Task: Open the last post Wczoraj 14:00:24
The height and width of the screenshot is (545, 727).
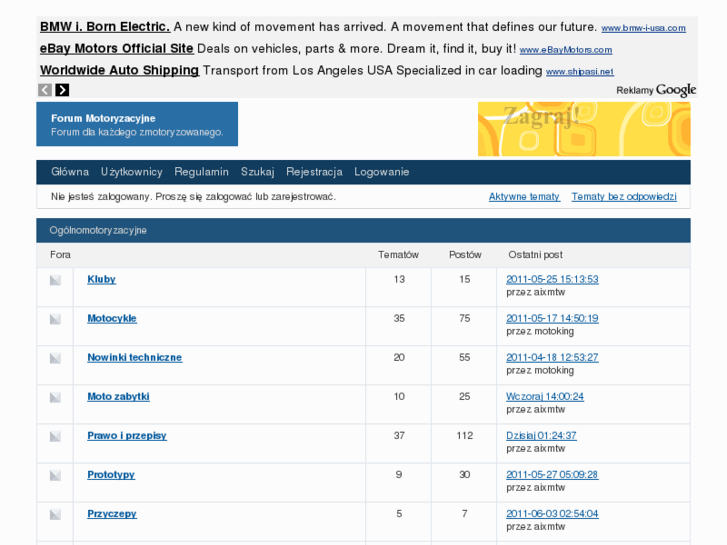Action: [x=545, y=397]
